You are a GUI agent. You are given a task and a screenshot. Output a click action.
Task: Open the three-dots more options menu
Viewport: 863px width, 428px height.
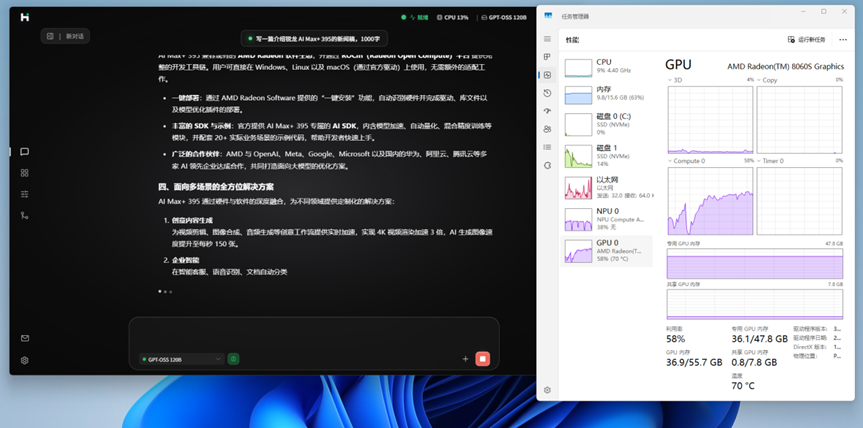843,40
